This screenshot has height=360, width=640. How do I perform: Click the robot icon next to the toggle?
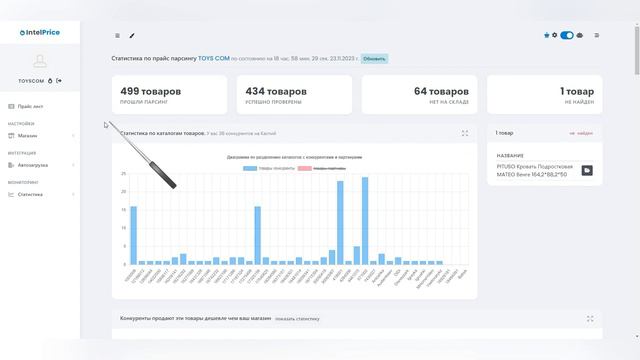click(580, 36)
